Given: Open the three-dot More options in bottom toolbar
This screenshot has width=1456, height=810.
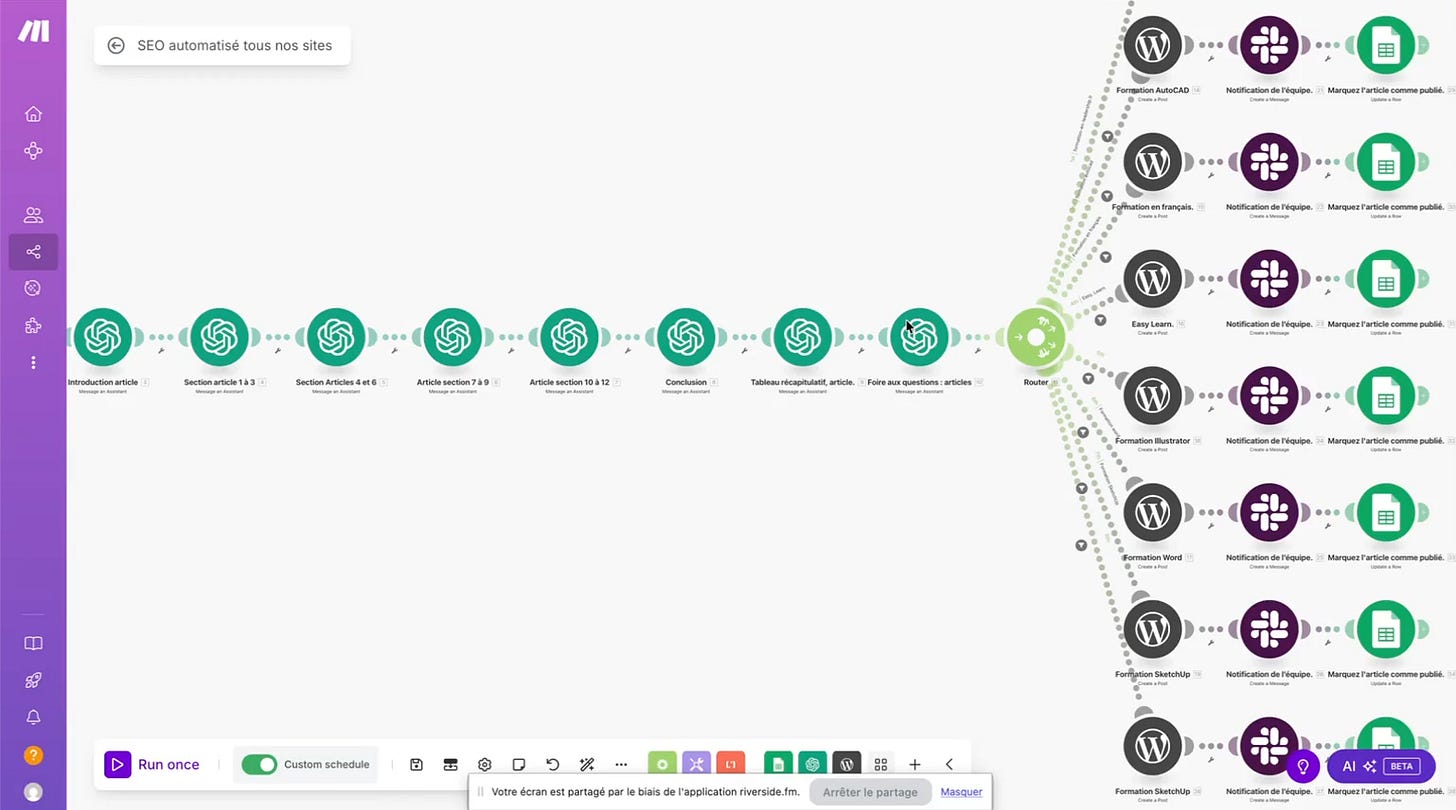Looking at the screenshot, I should [621, 764].
